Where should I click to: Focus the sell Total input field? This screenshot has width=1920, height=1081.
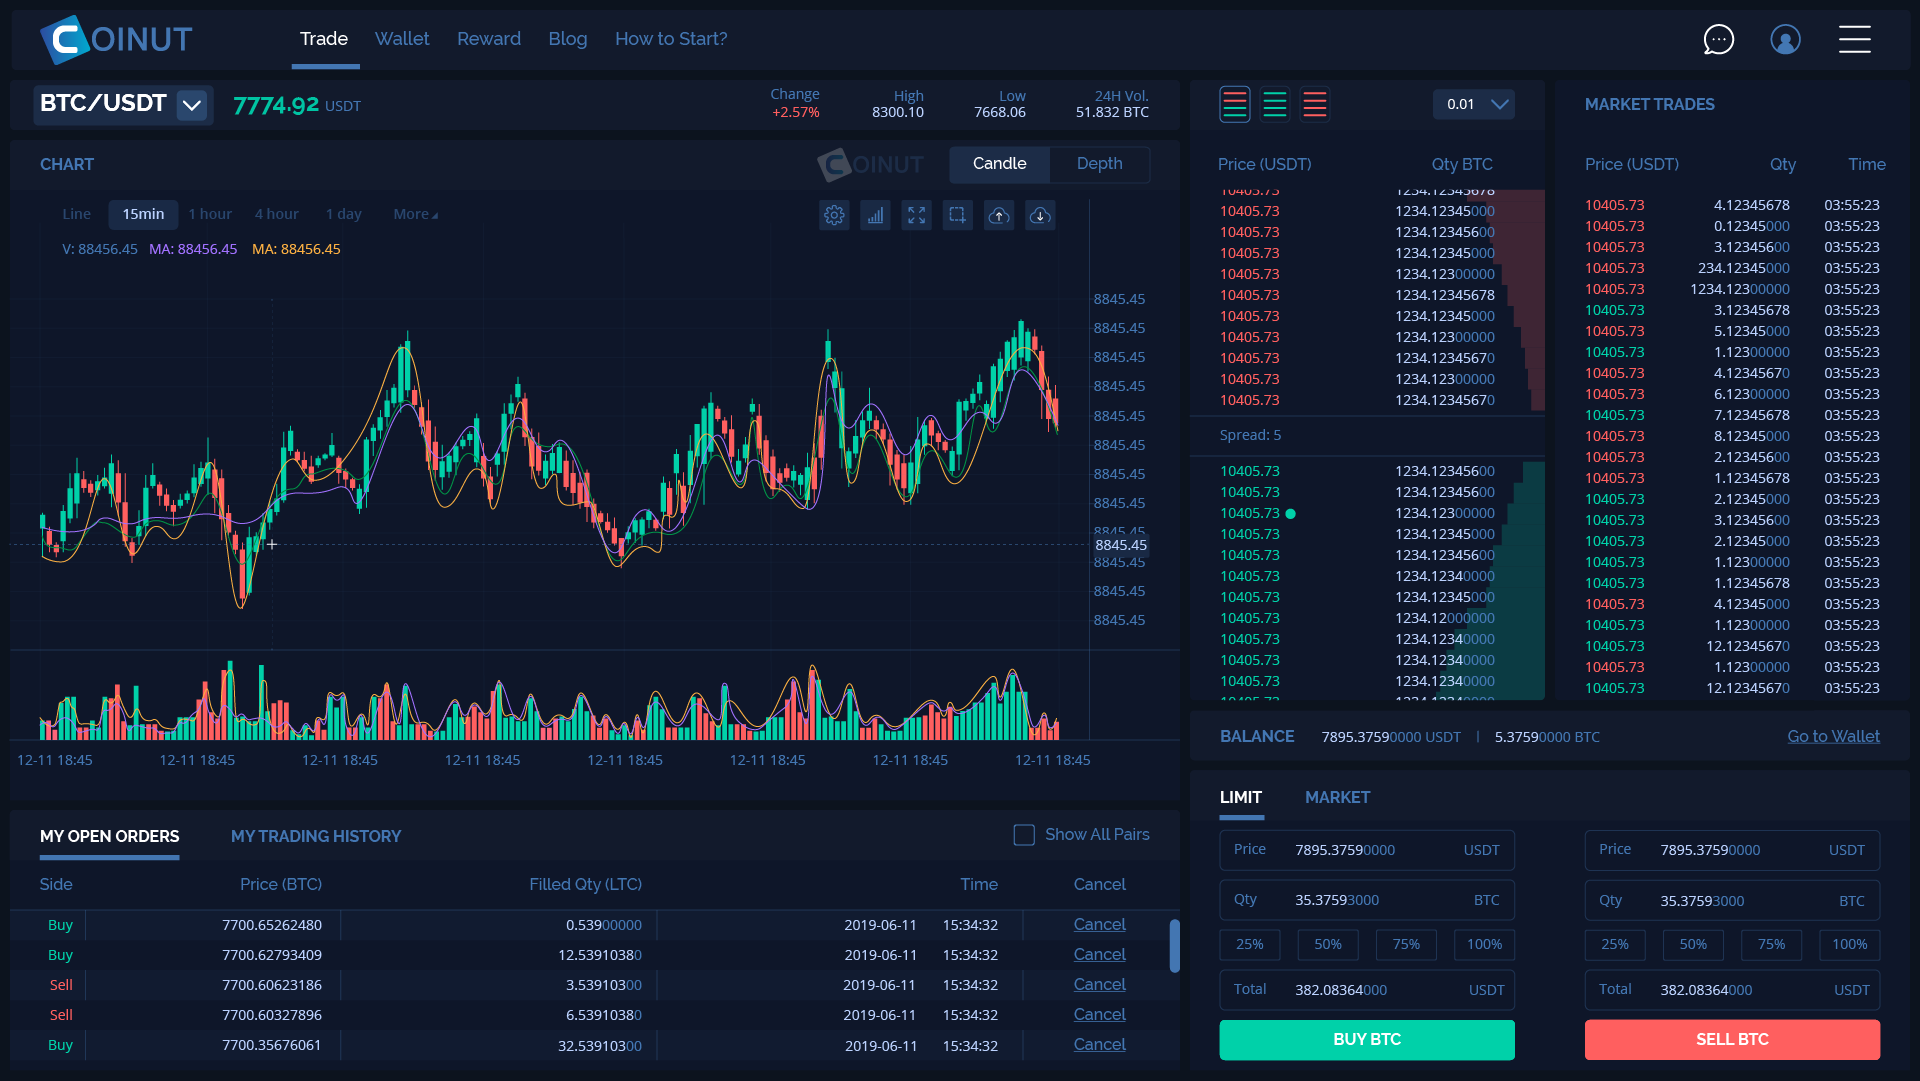(1732, 990)
